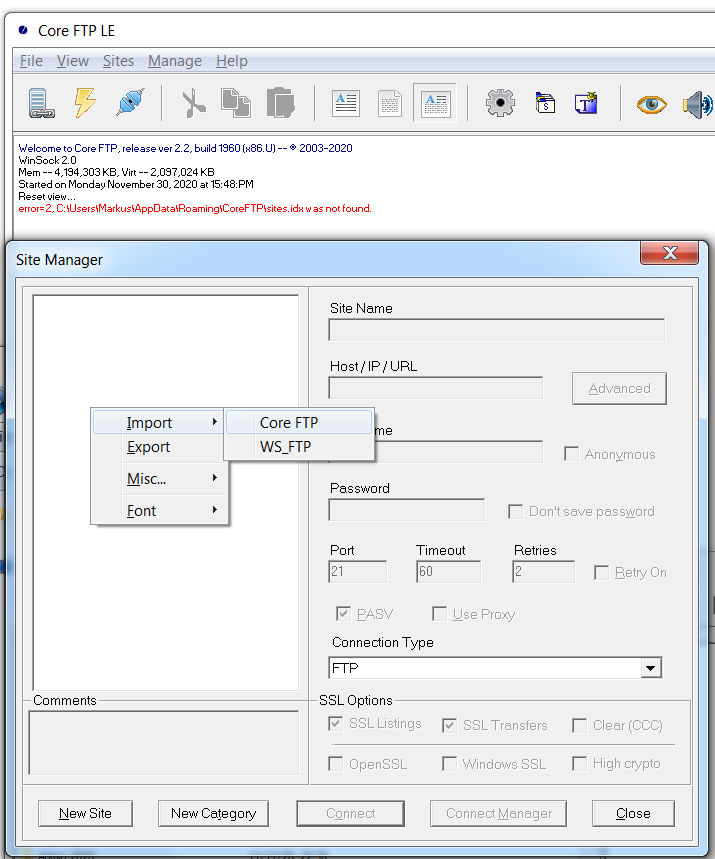Choose Export in context menu
This screenshot has width=715, height=859.
[x=159, y=447]
